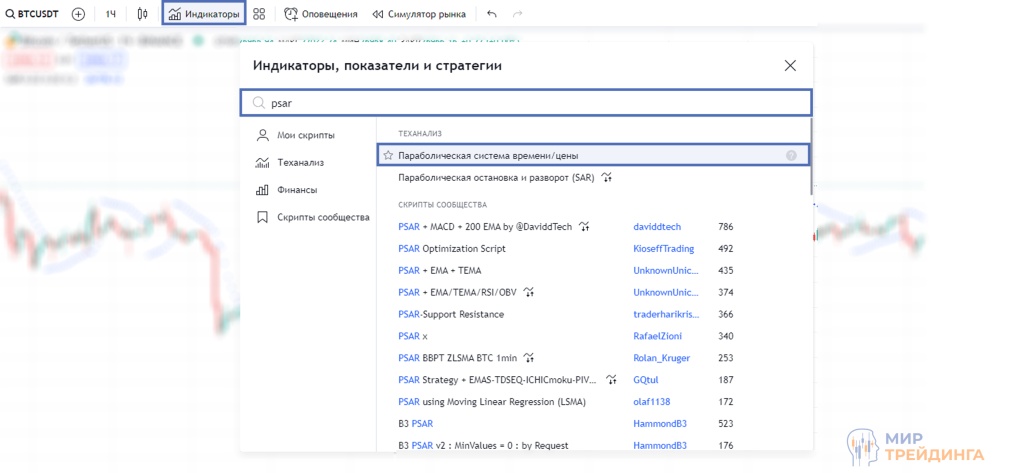Select Мои скрипты in the sidebar
Screen dimensions: 1024x473
coord(305,135)
